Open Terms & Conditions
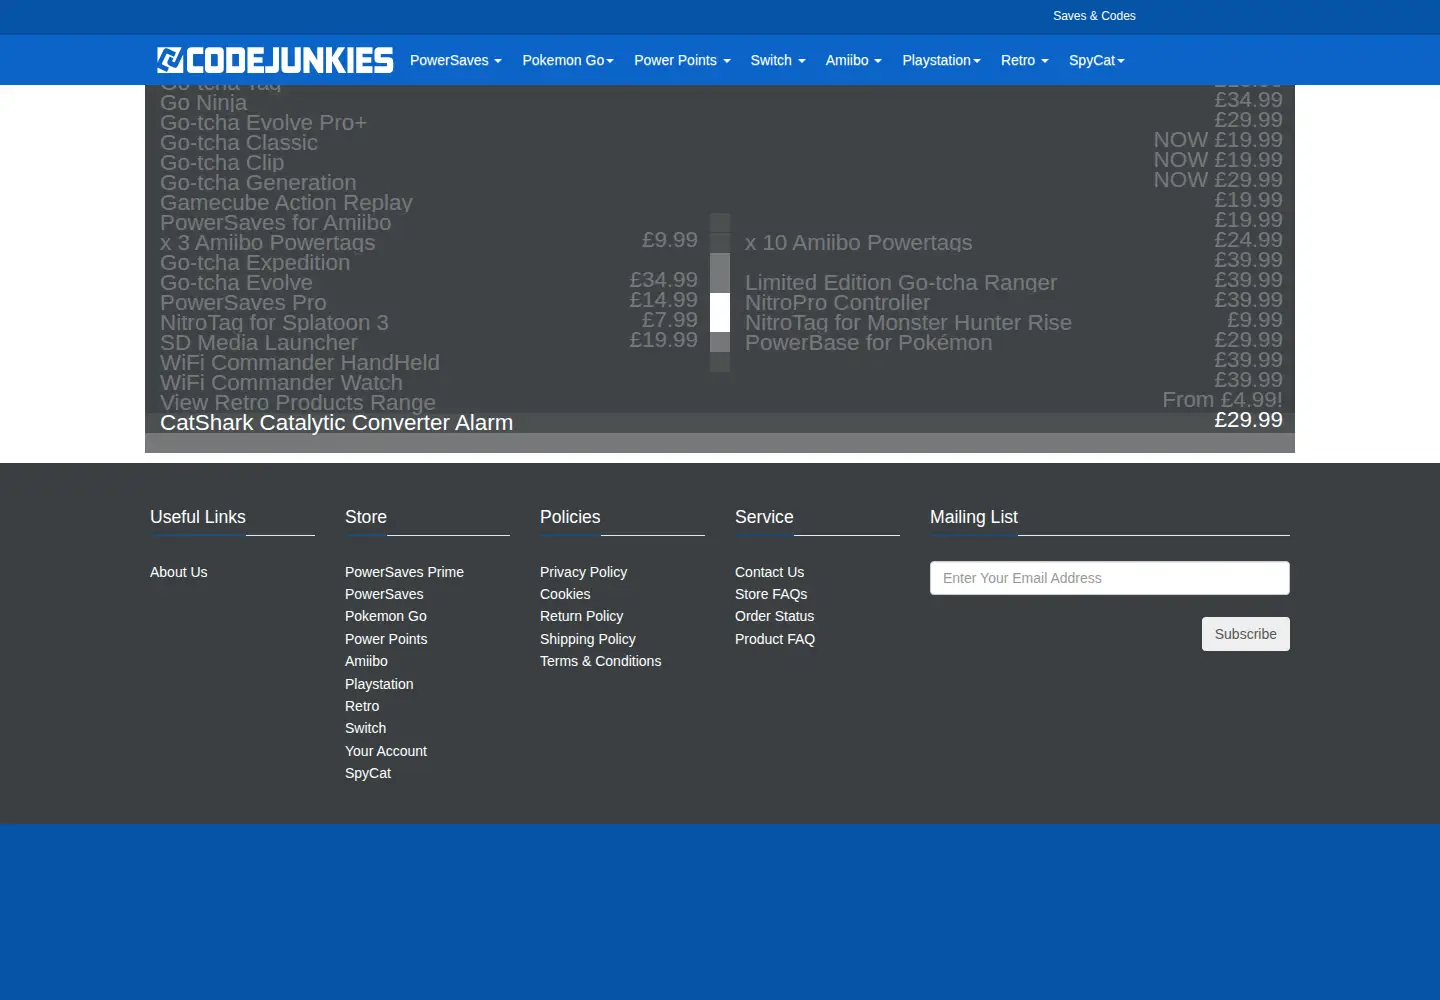The width and height of the screenshot is (1440, 1000). click(600, 661)
